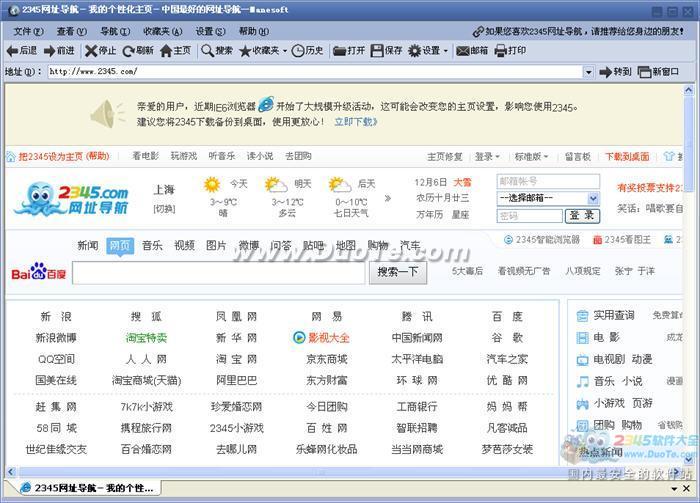The image size is (700, 503).
Task: Open the 淘宝特卖 link
Action: [146, 338]
